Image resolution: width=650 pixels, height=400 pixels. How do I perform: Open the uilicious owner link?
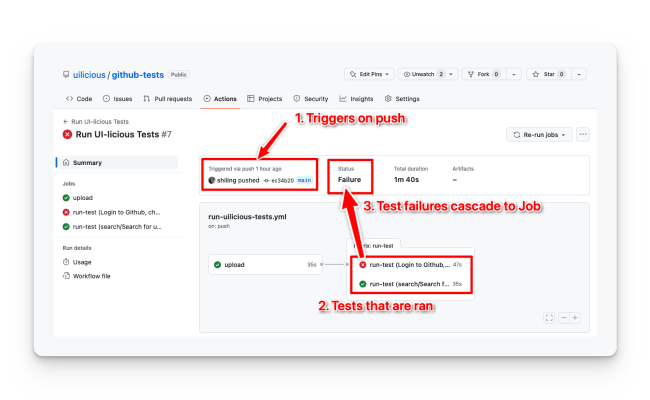coord(89,75)
